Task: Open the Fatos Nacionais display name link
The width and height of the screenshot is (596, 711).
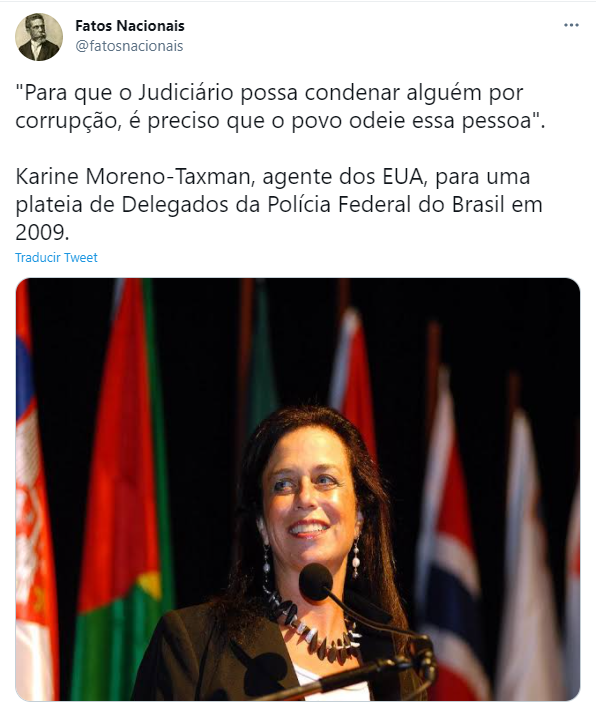Action: pos(130,26)
